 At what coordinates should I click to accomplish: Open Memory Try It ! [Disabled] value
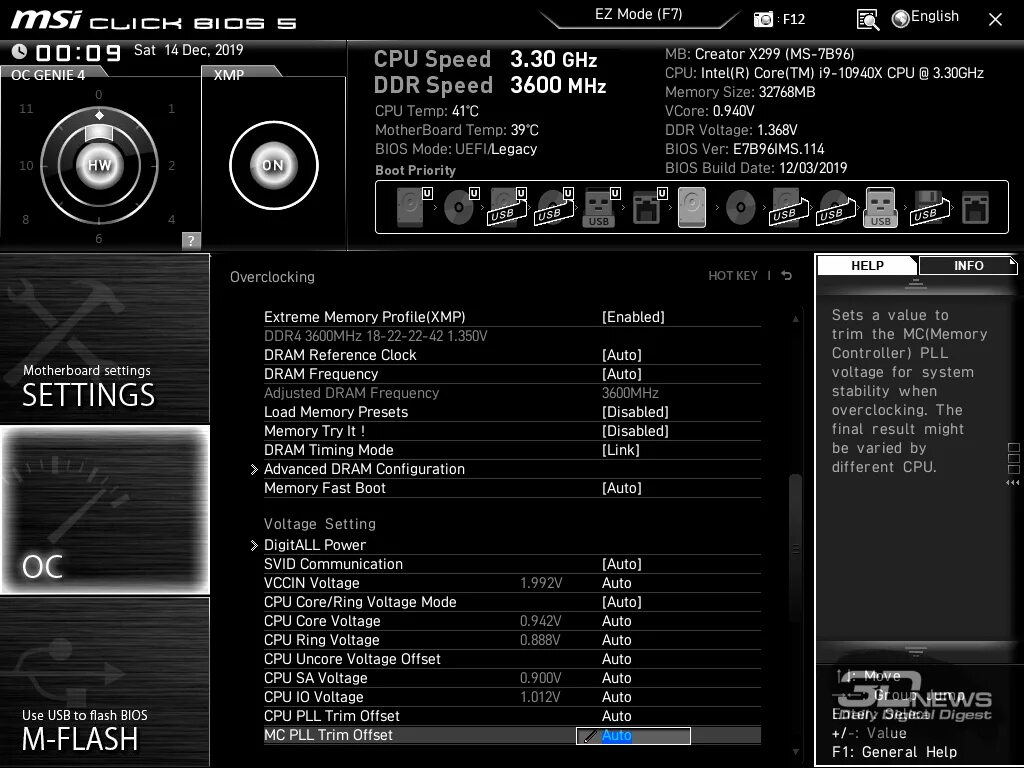[635, 430]
